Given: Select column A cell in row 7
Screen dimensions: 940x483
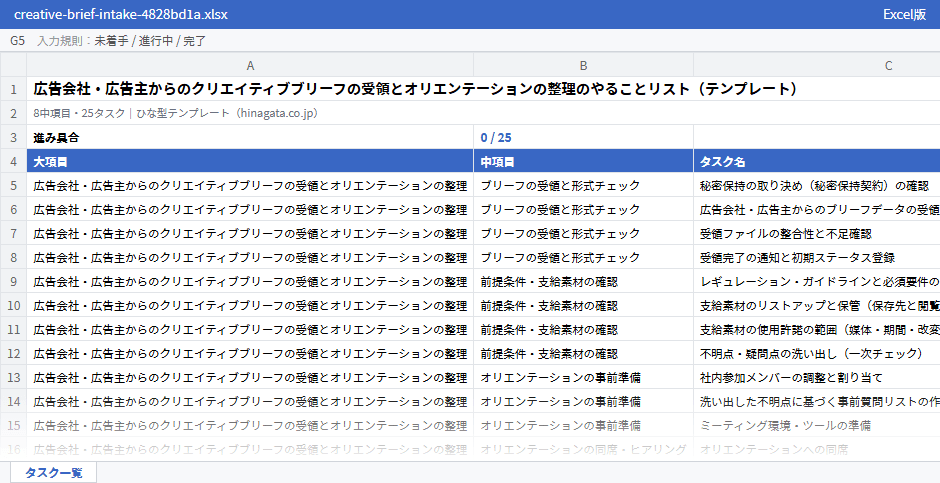Looking at the screenshot, I should click(x=250, y=233).
